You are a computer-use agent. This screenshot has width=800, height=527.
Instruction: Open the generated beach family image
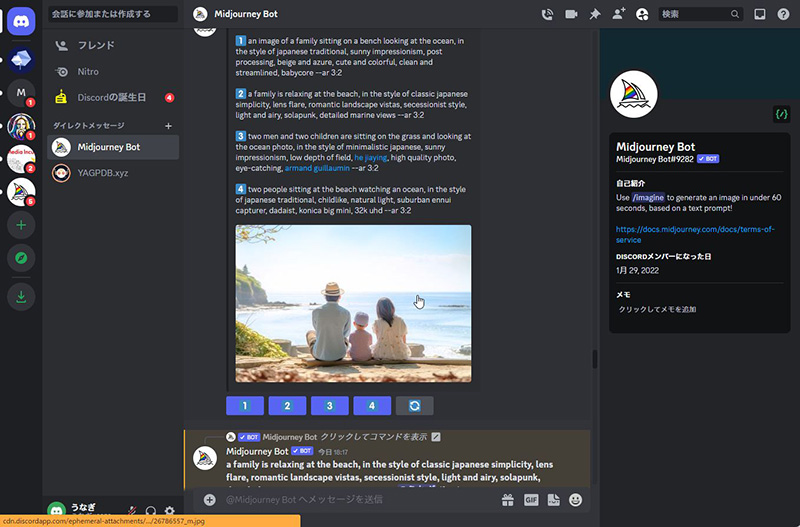pyautogui.click(x=353, y=303)
